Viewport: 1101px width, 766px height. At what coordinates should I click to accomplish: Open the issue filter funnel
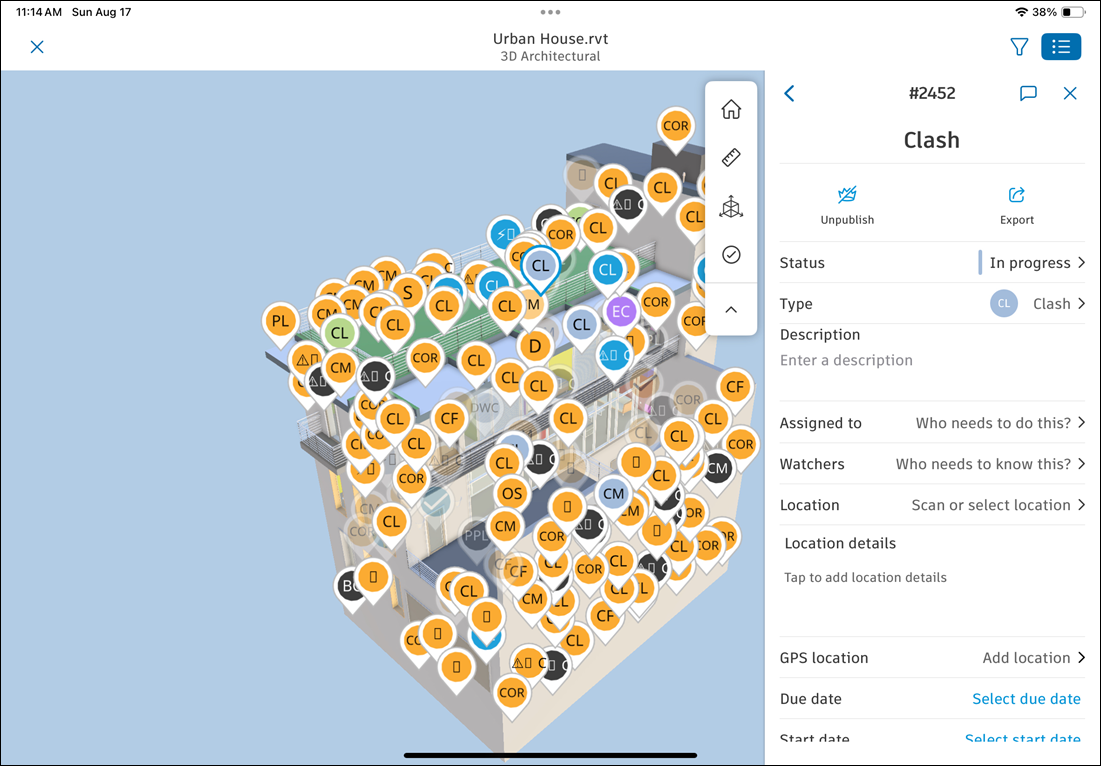[1019, 47]
